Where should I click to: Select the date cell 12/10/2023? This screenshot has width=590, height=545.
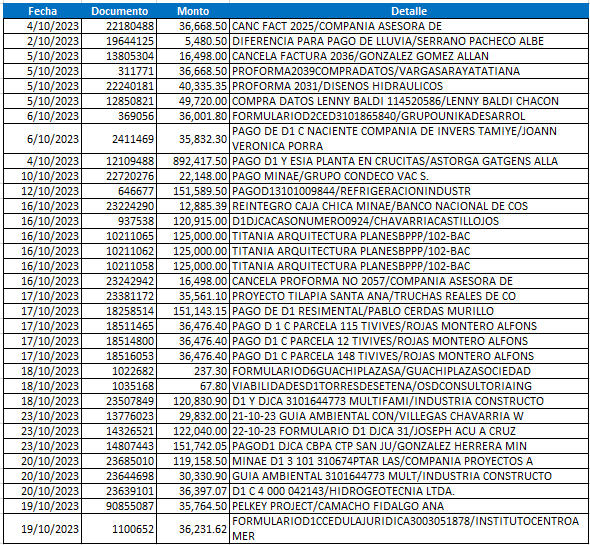(x=43, y=191)
